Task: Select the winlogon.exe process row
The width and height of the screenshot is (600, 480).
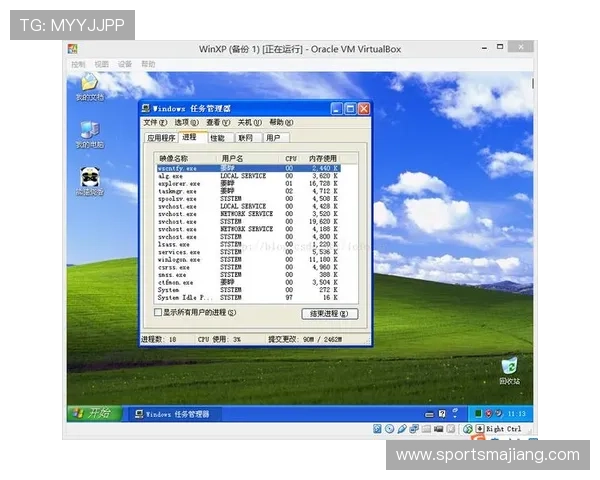Action: tap(248, 260)
